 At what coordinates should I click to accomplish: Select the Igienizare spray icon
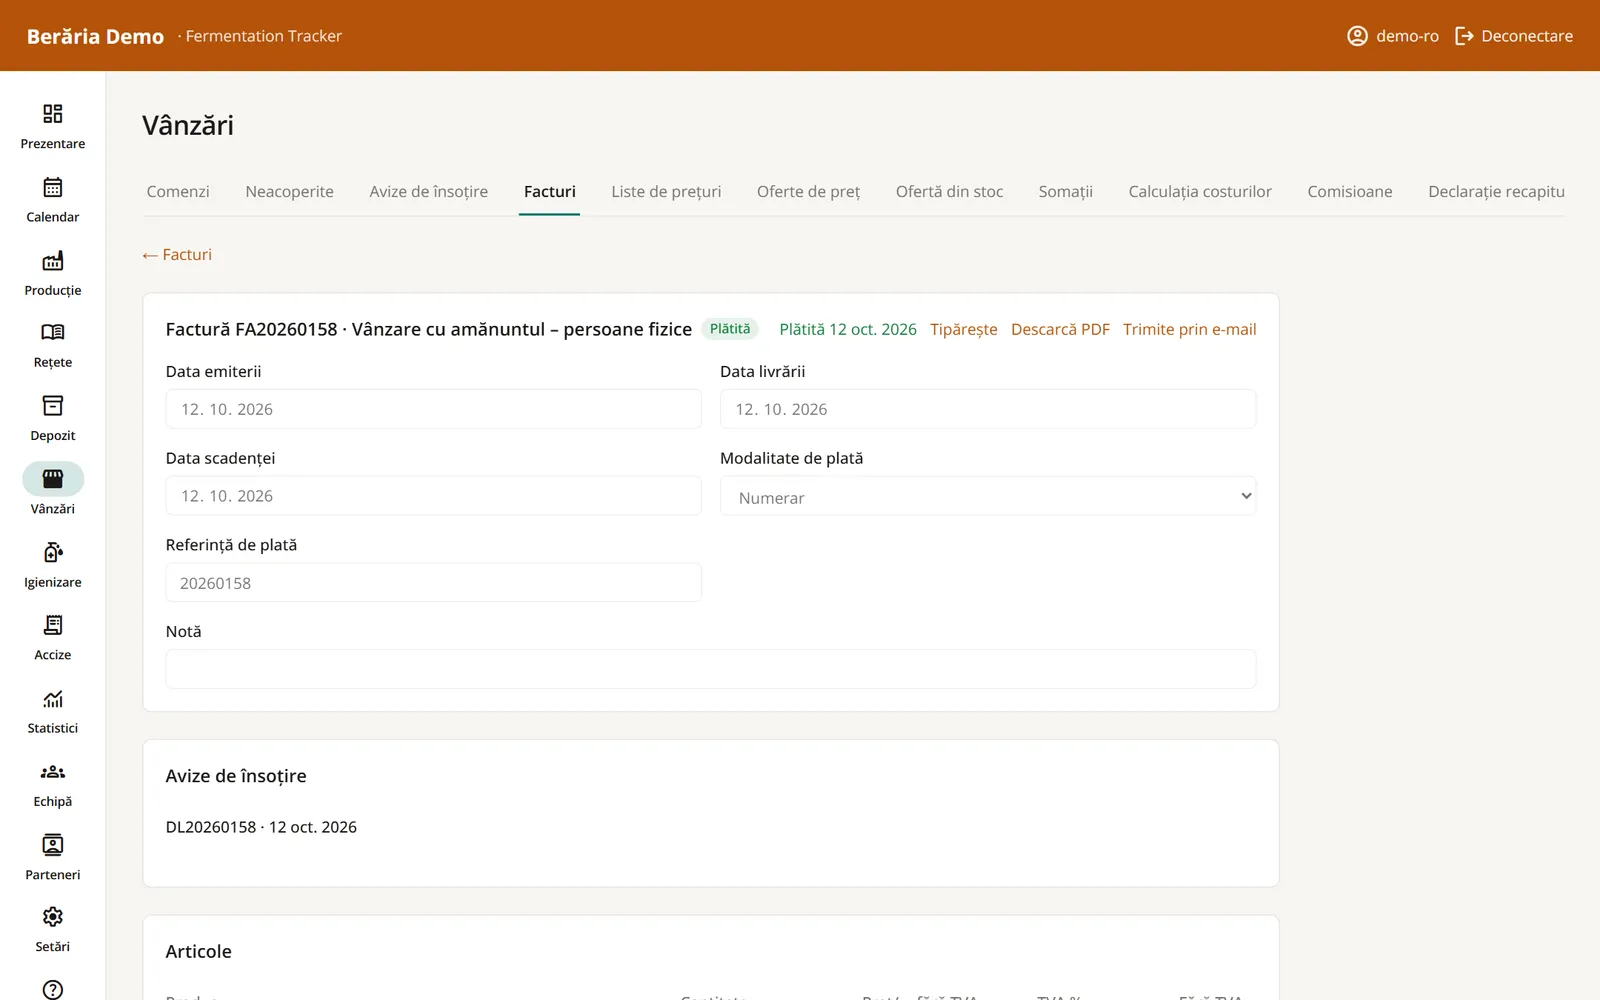(53, 552)
